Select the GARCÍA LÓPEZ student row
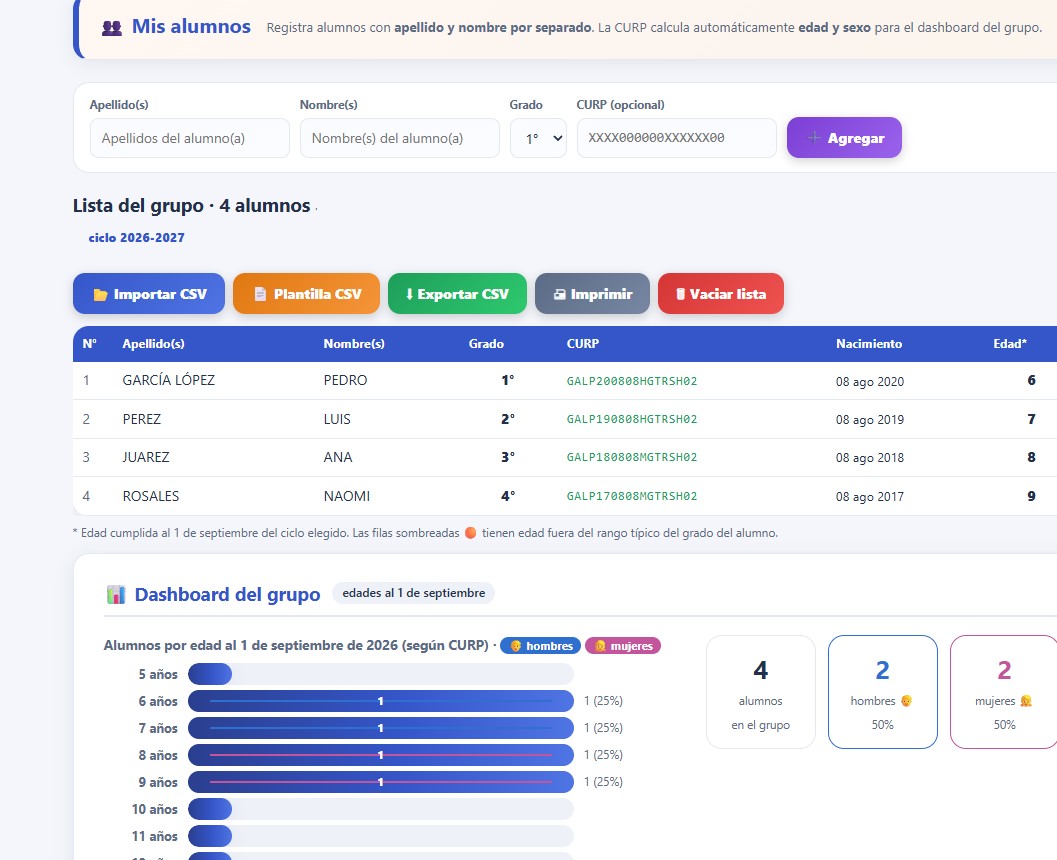The image size is (1057, 860). click(x=565, y=381)
